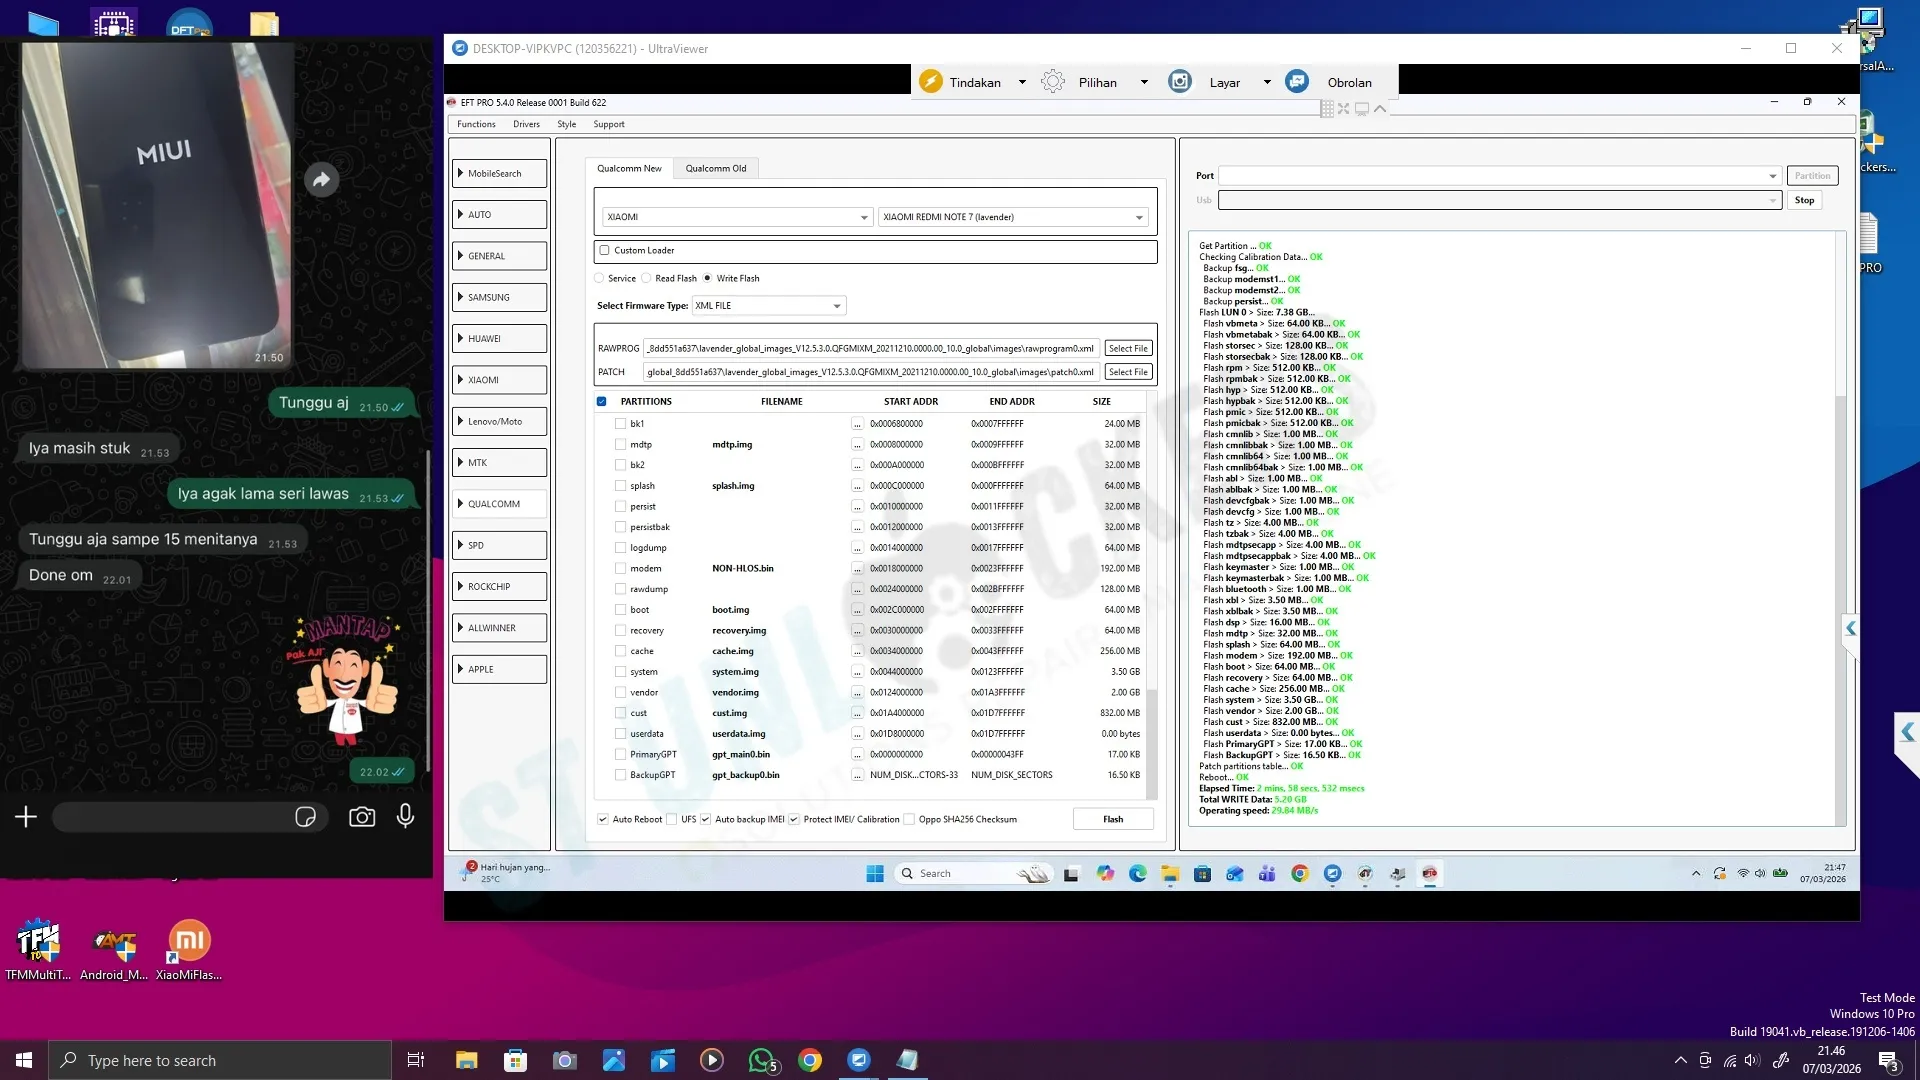
Task: Toggle the Auto Reboot checkbox
Action: click(603, 819)
